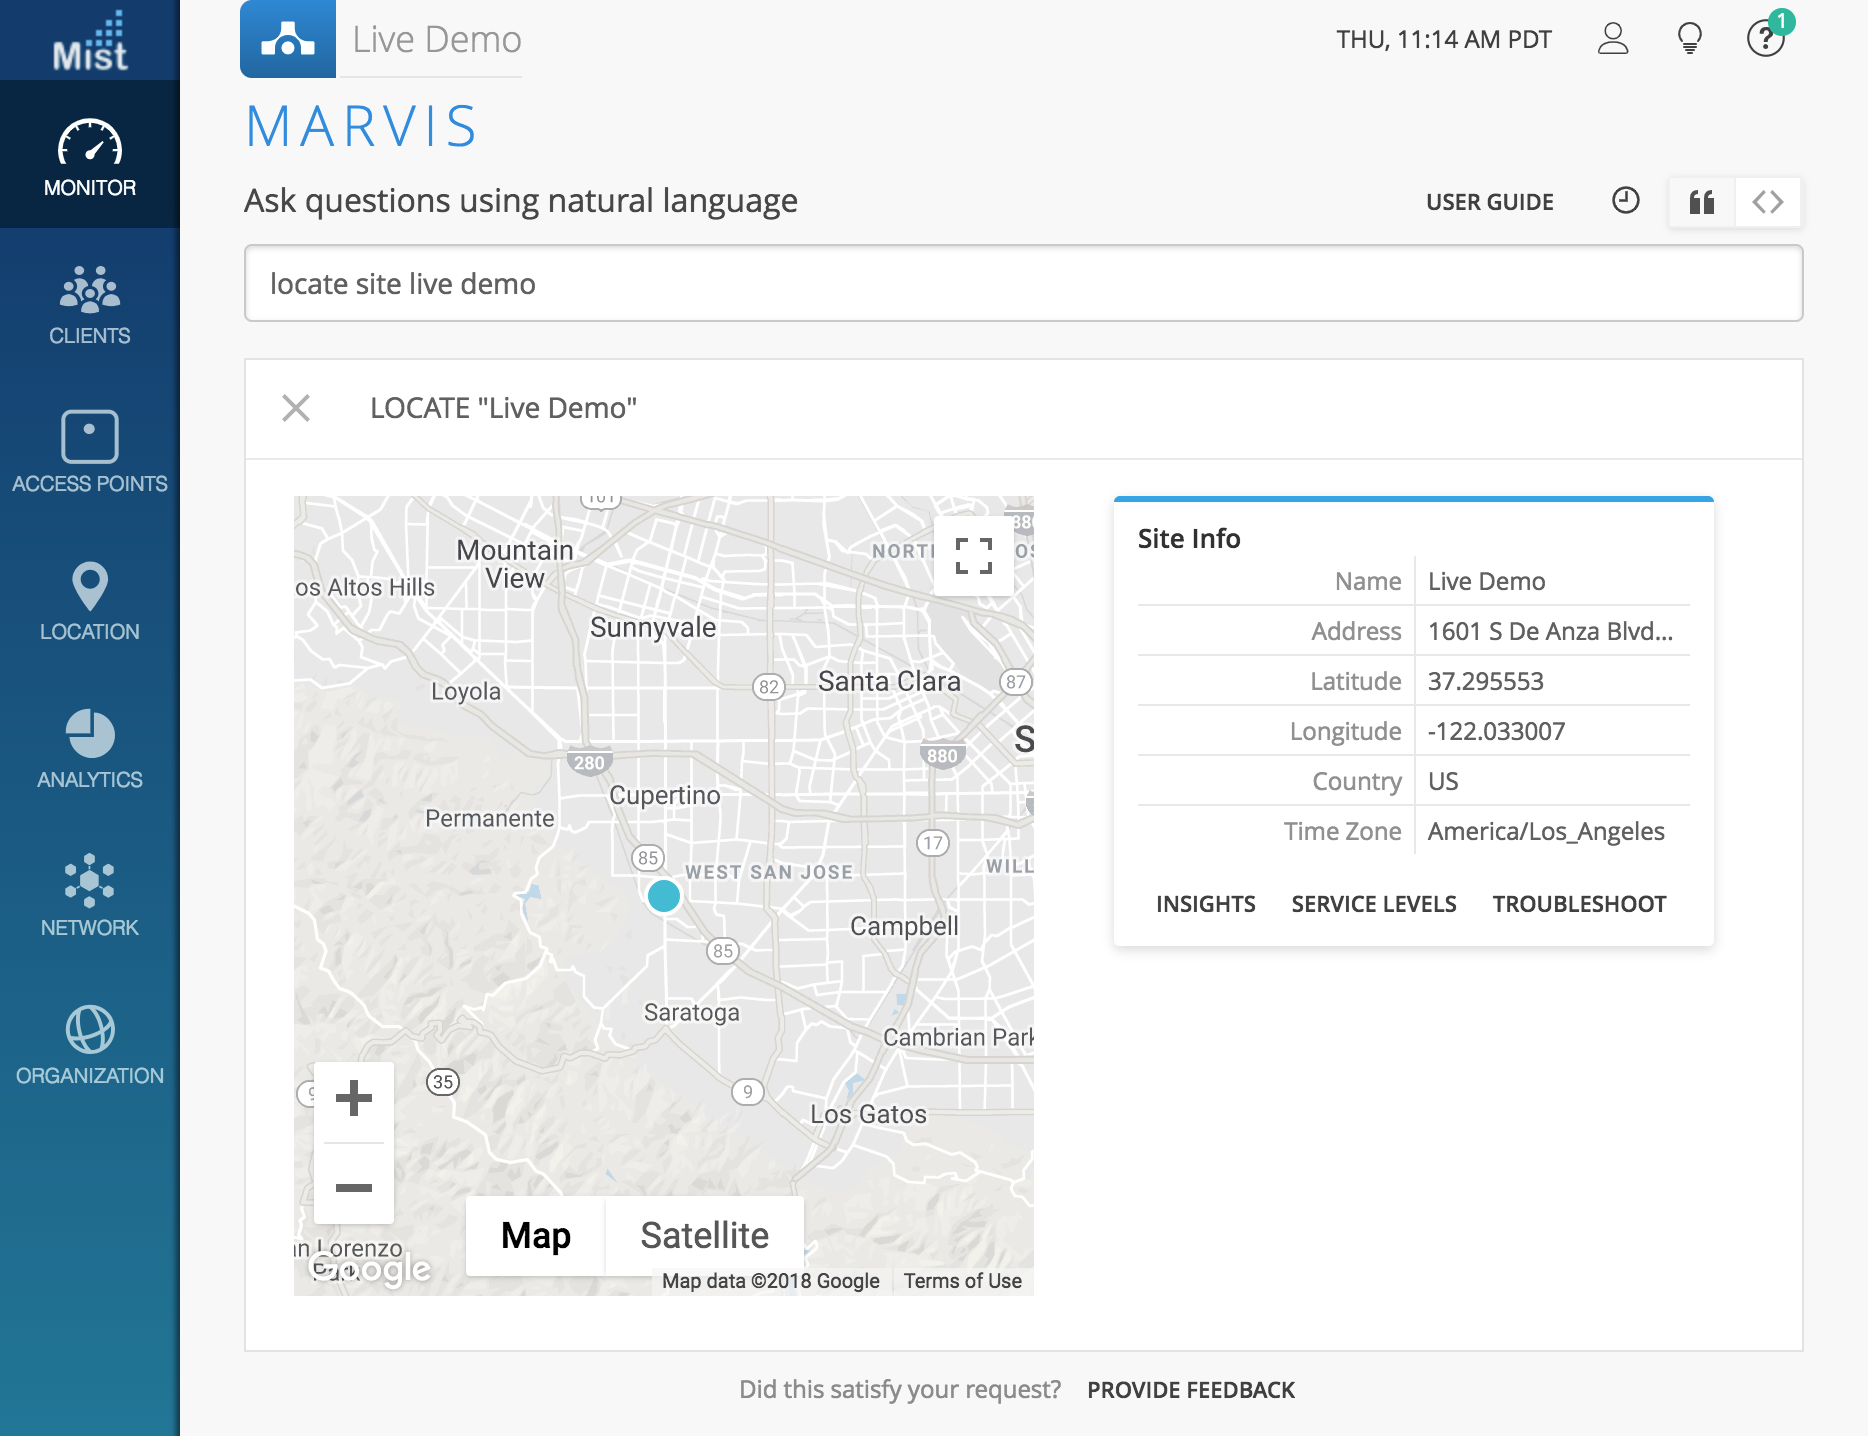Open help menu with notification badge
The height and width of the screenshot is (1436, 1868).
1765,39
